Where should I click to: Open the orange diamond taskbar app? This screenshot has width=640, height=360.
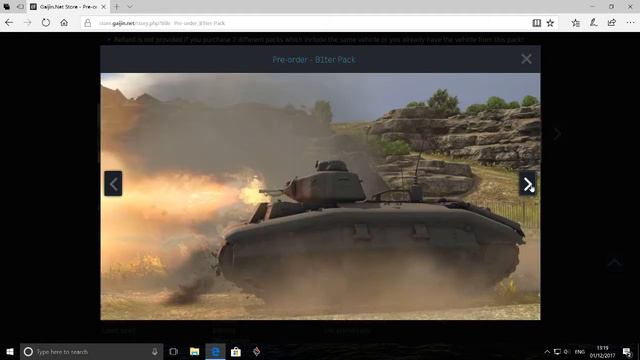click(256, 351)
